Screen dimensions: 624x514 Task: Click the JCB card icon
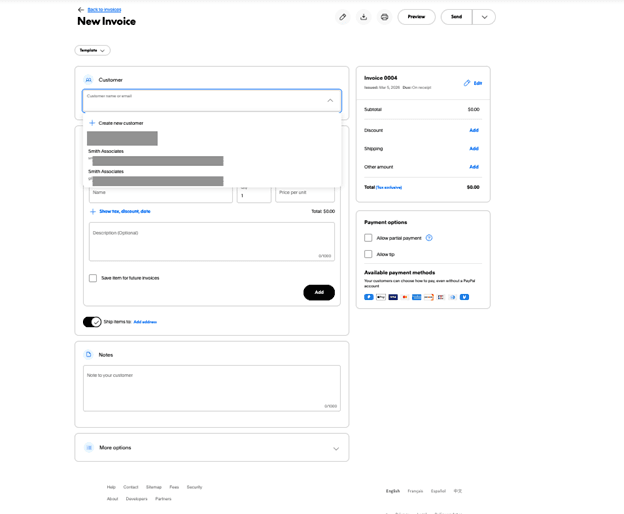[441, 297]
